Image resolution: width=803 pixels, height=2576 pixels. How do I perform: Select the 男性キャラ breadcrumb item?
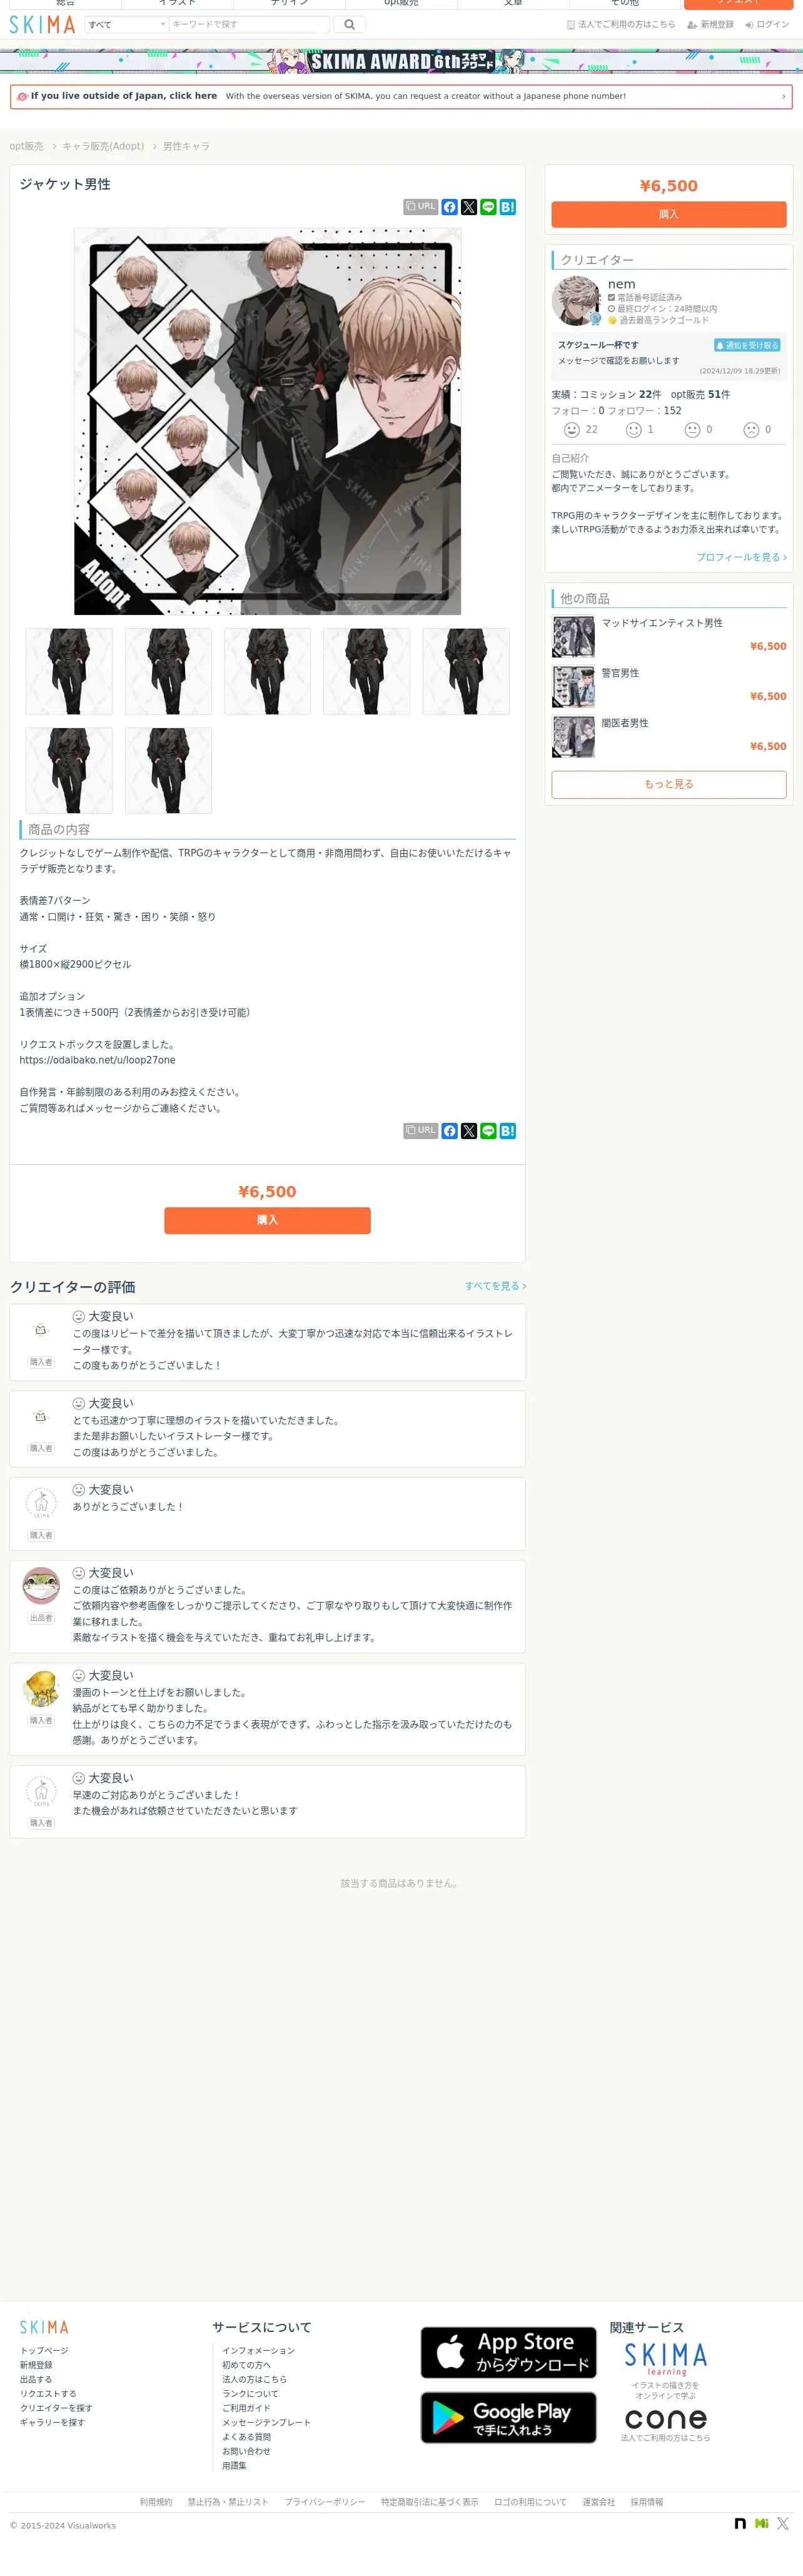pyautogui.click(x=186, y=146)
